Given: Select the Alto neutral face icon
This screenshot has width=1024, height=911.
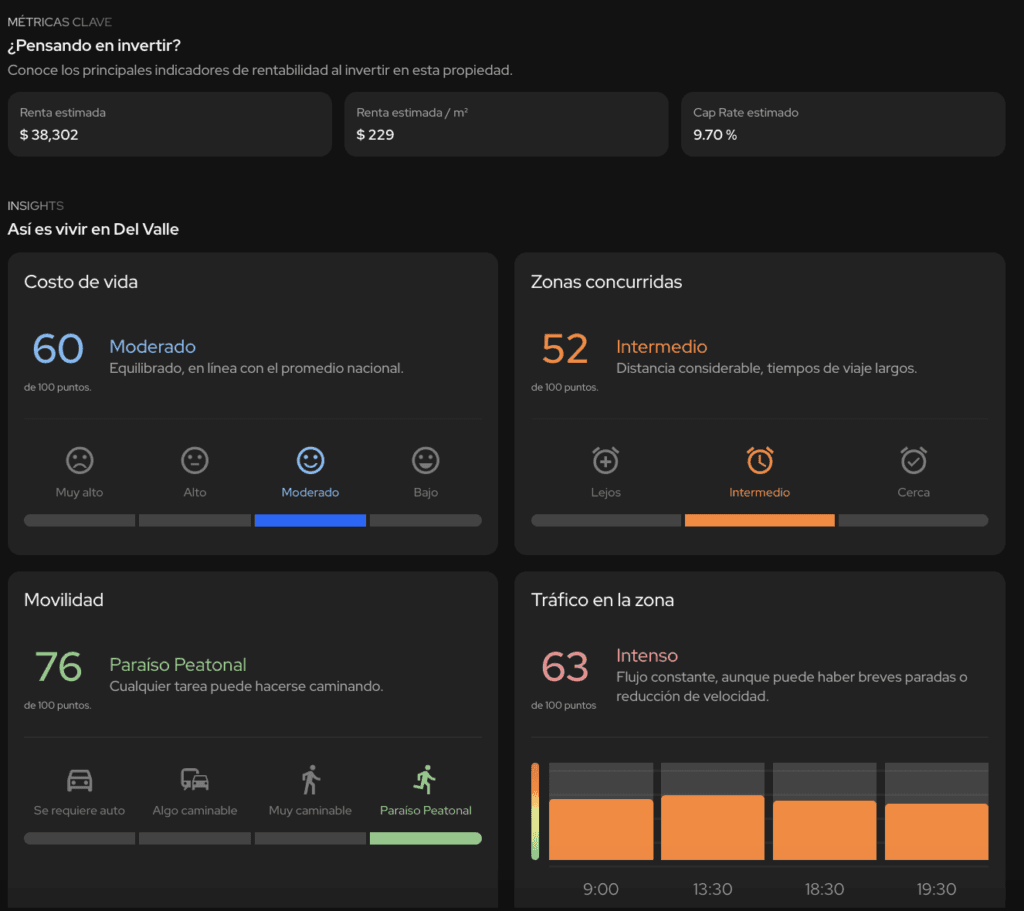Looking at the screenshot, I should [x=195, y=460].
